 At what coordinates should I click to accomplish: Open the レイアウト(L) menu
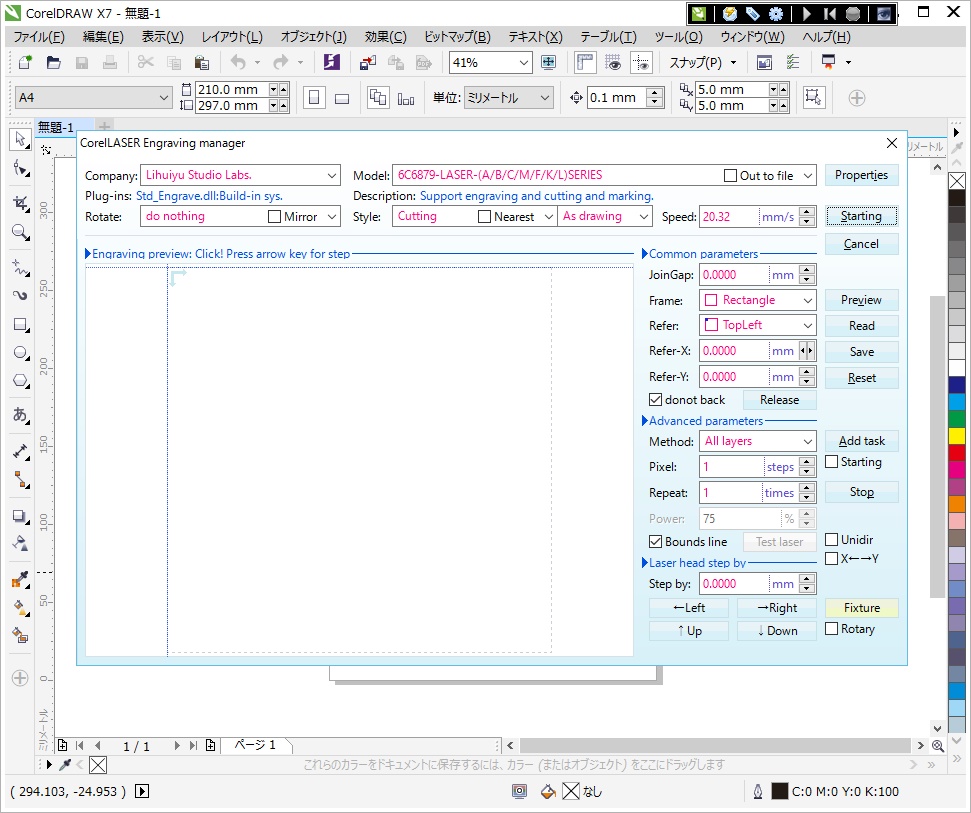pos(232,37)
